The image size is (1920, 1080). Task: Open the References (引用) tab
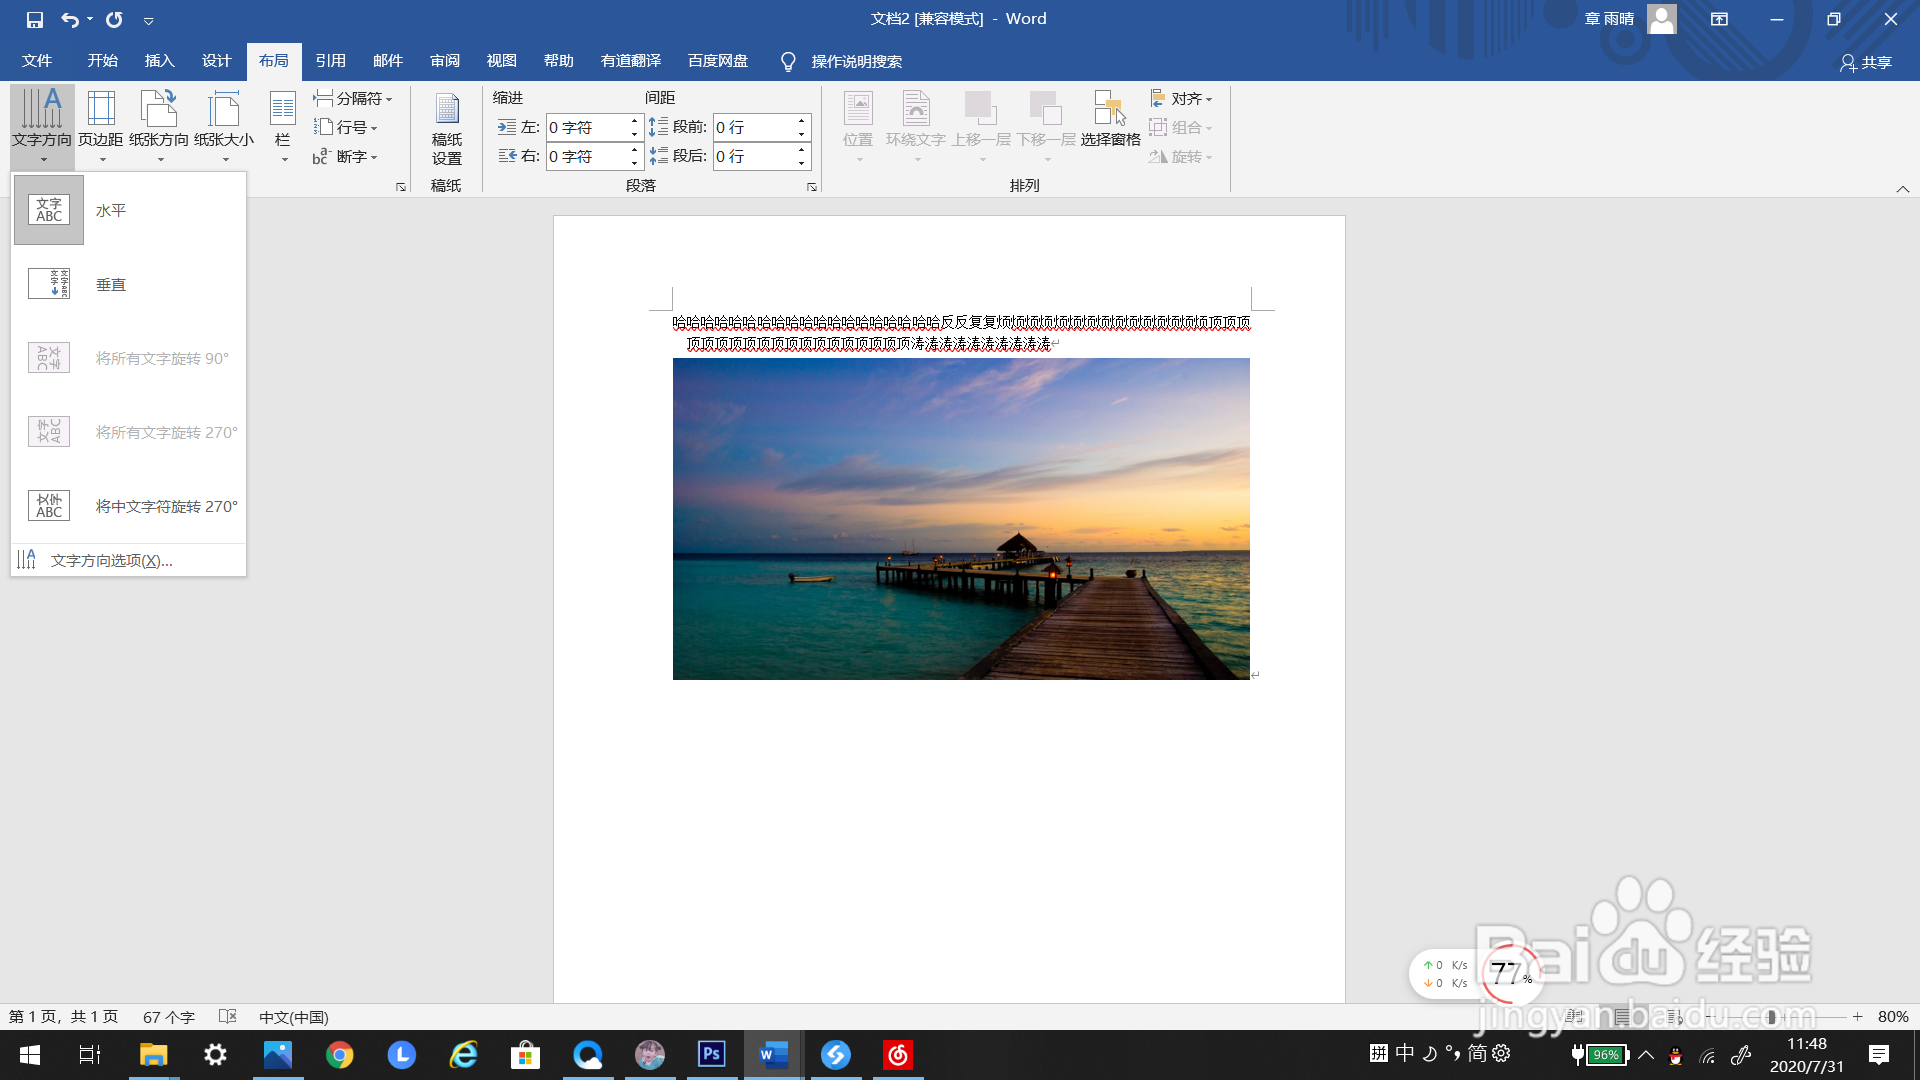(x=330, y=61)
